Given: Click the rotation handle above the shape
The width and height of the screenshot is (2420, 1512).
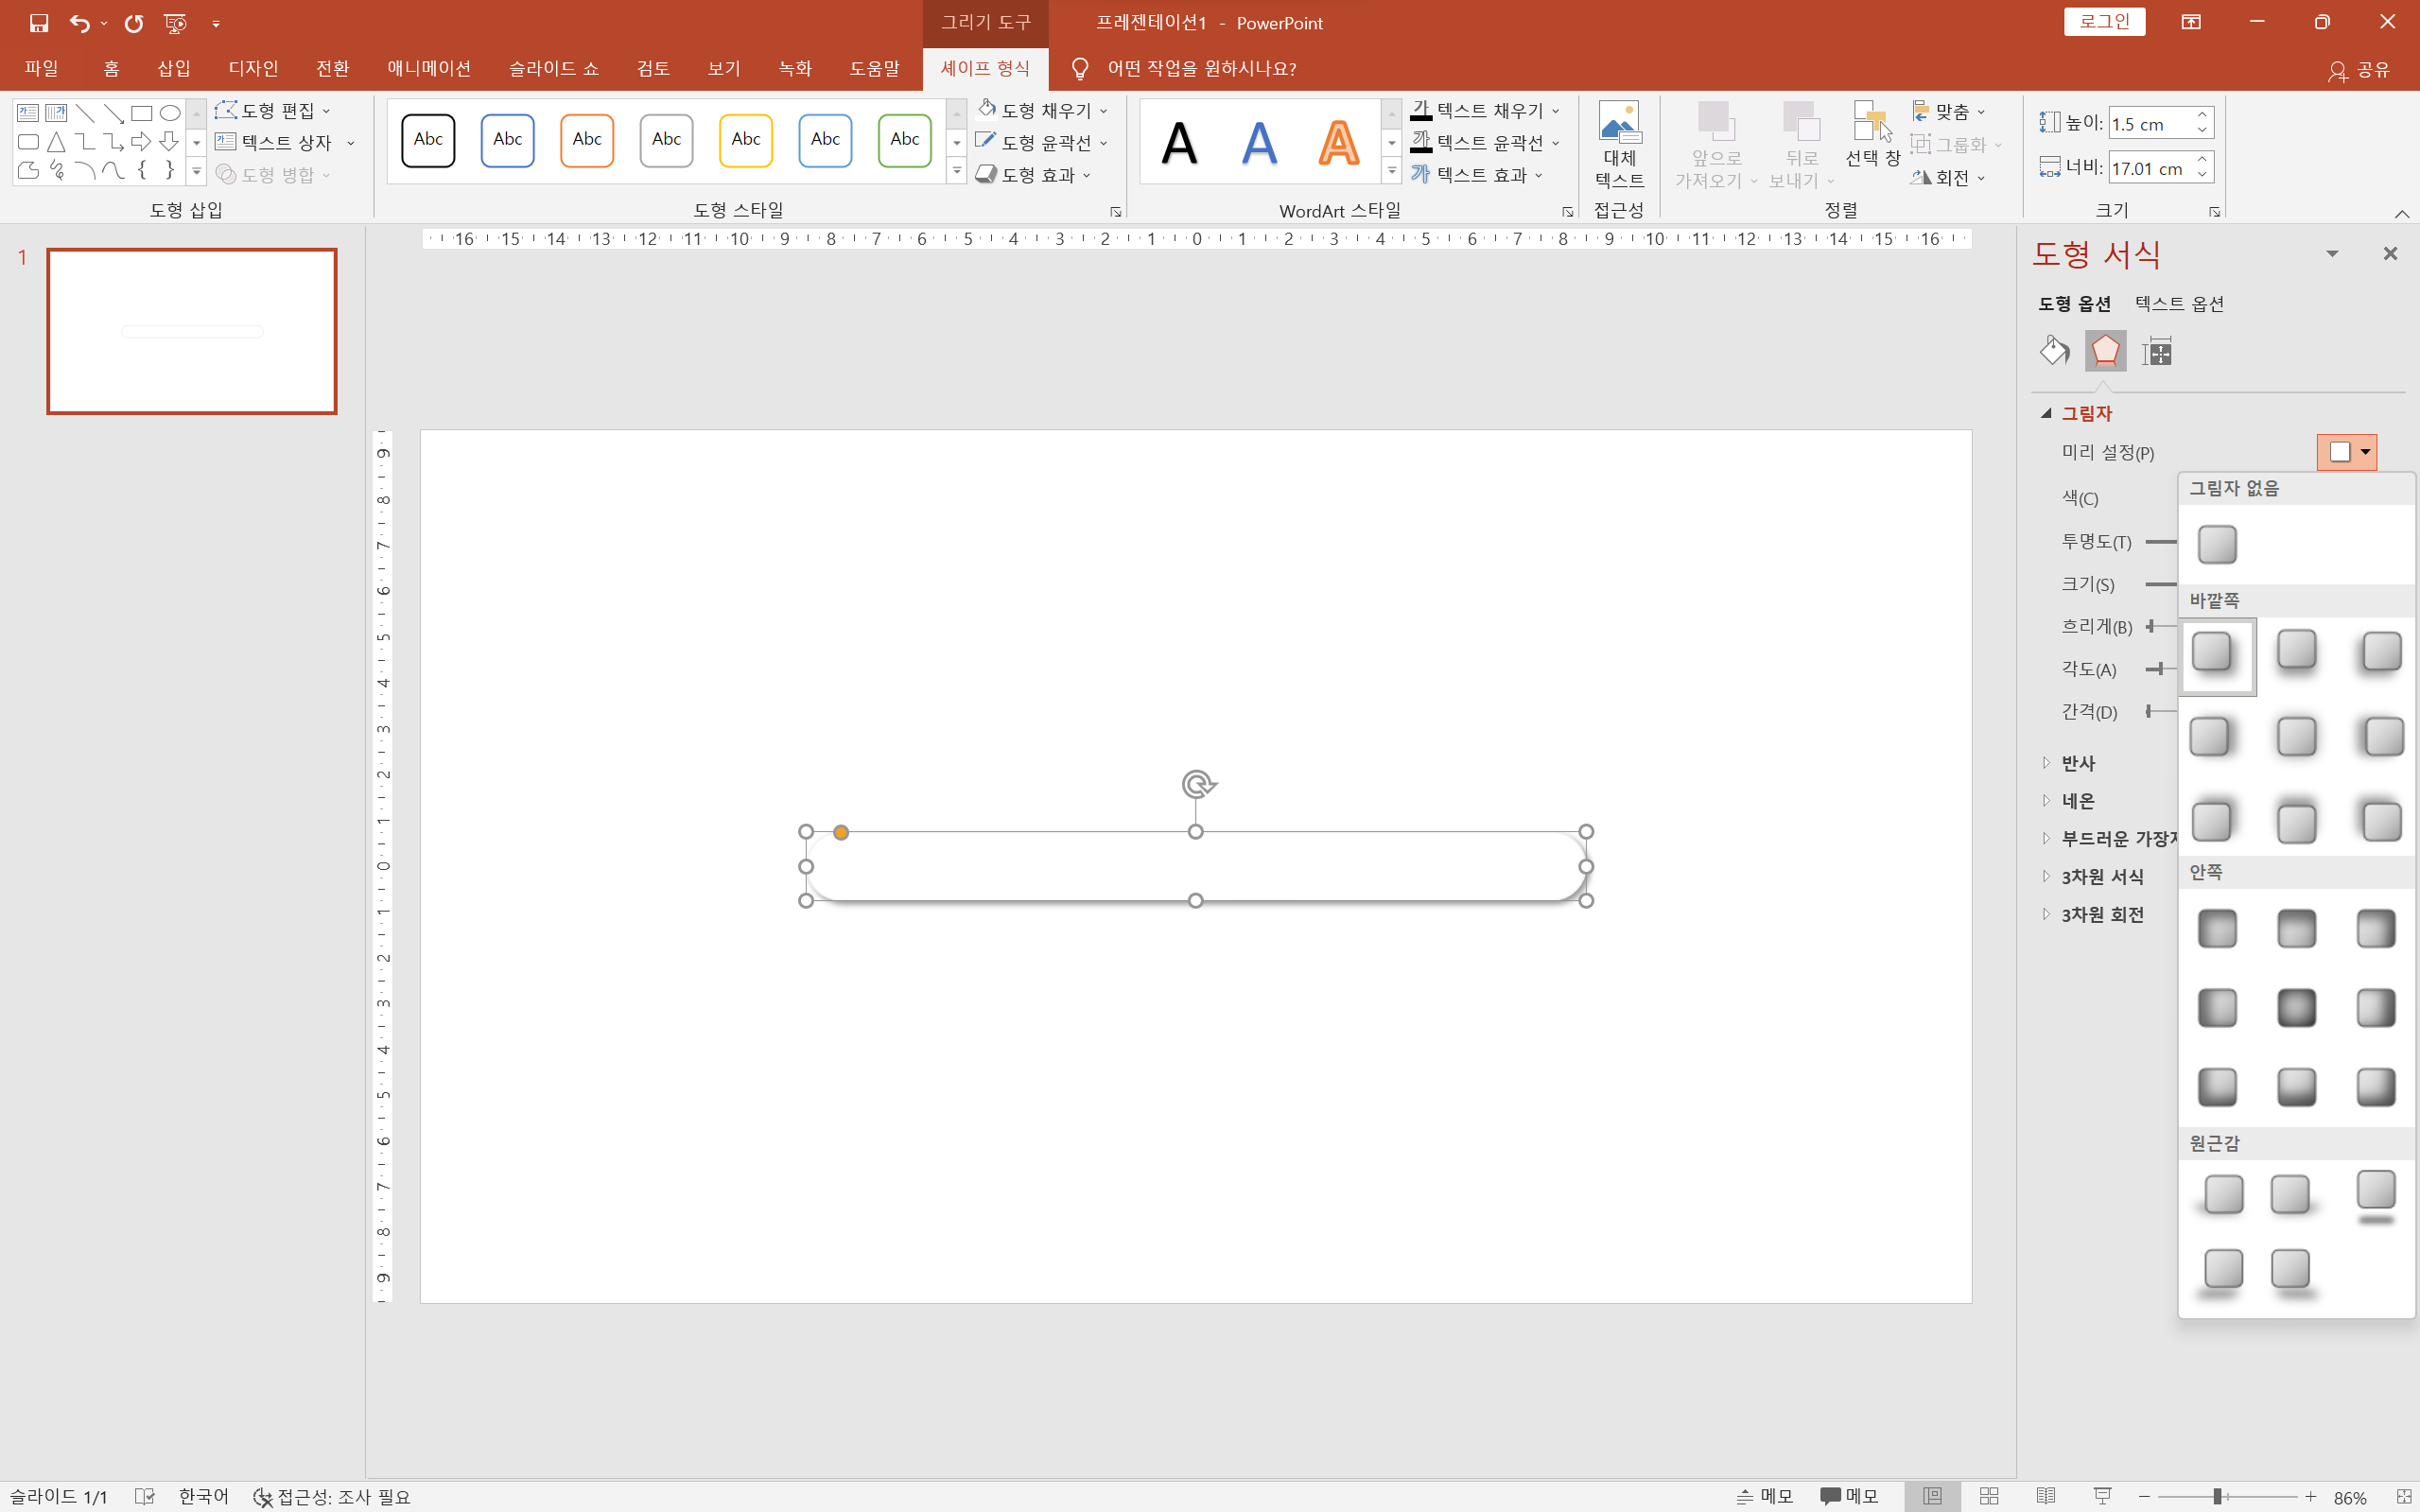Looking at the screenshot, I should (x=1197, y=783).
